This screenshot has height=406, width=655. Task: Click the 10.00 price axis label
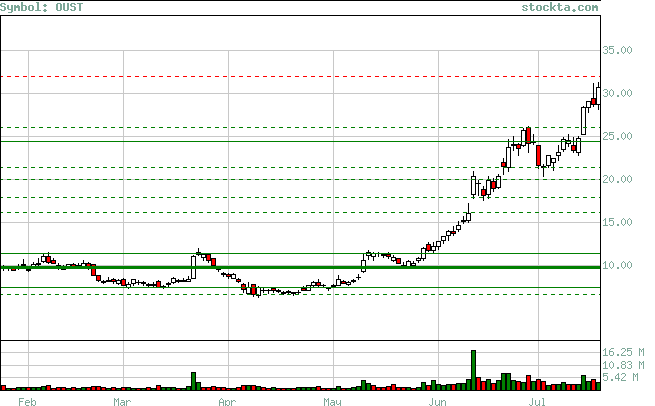tap(617, 265)
